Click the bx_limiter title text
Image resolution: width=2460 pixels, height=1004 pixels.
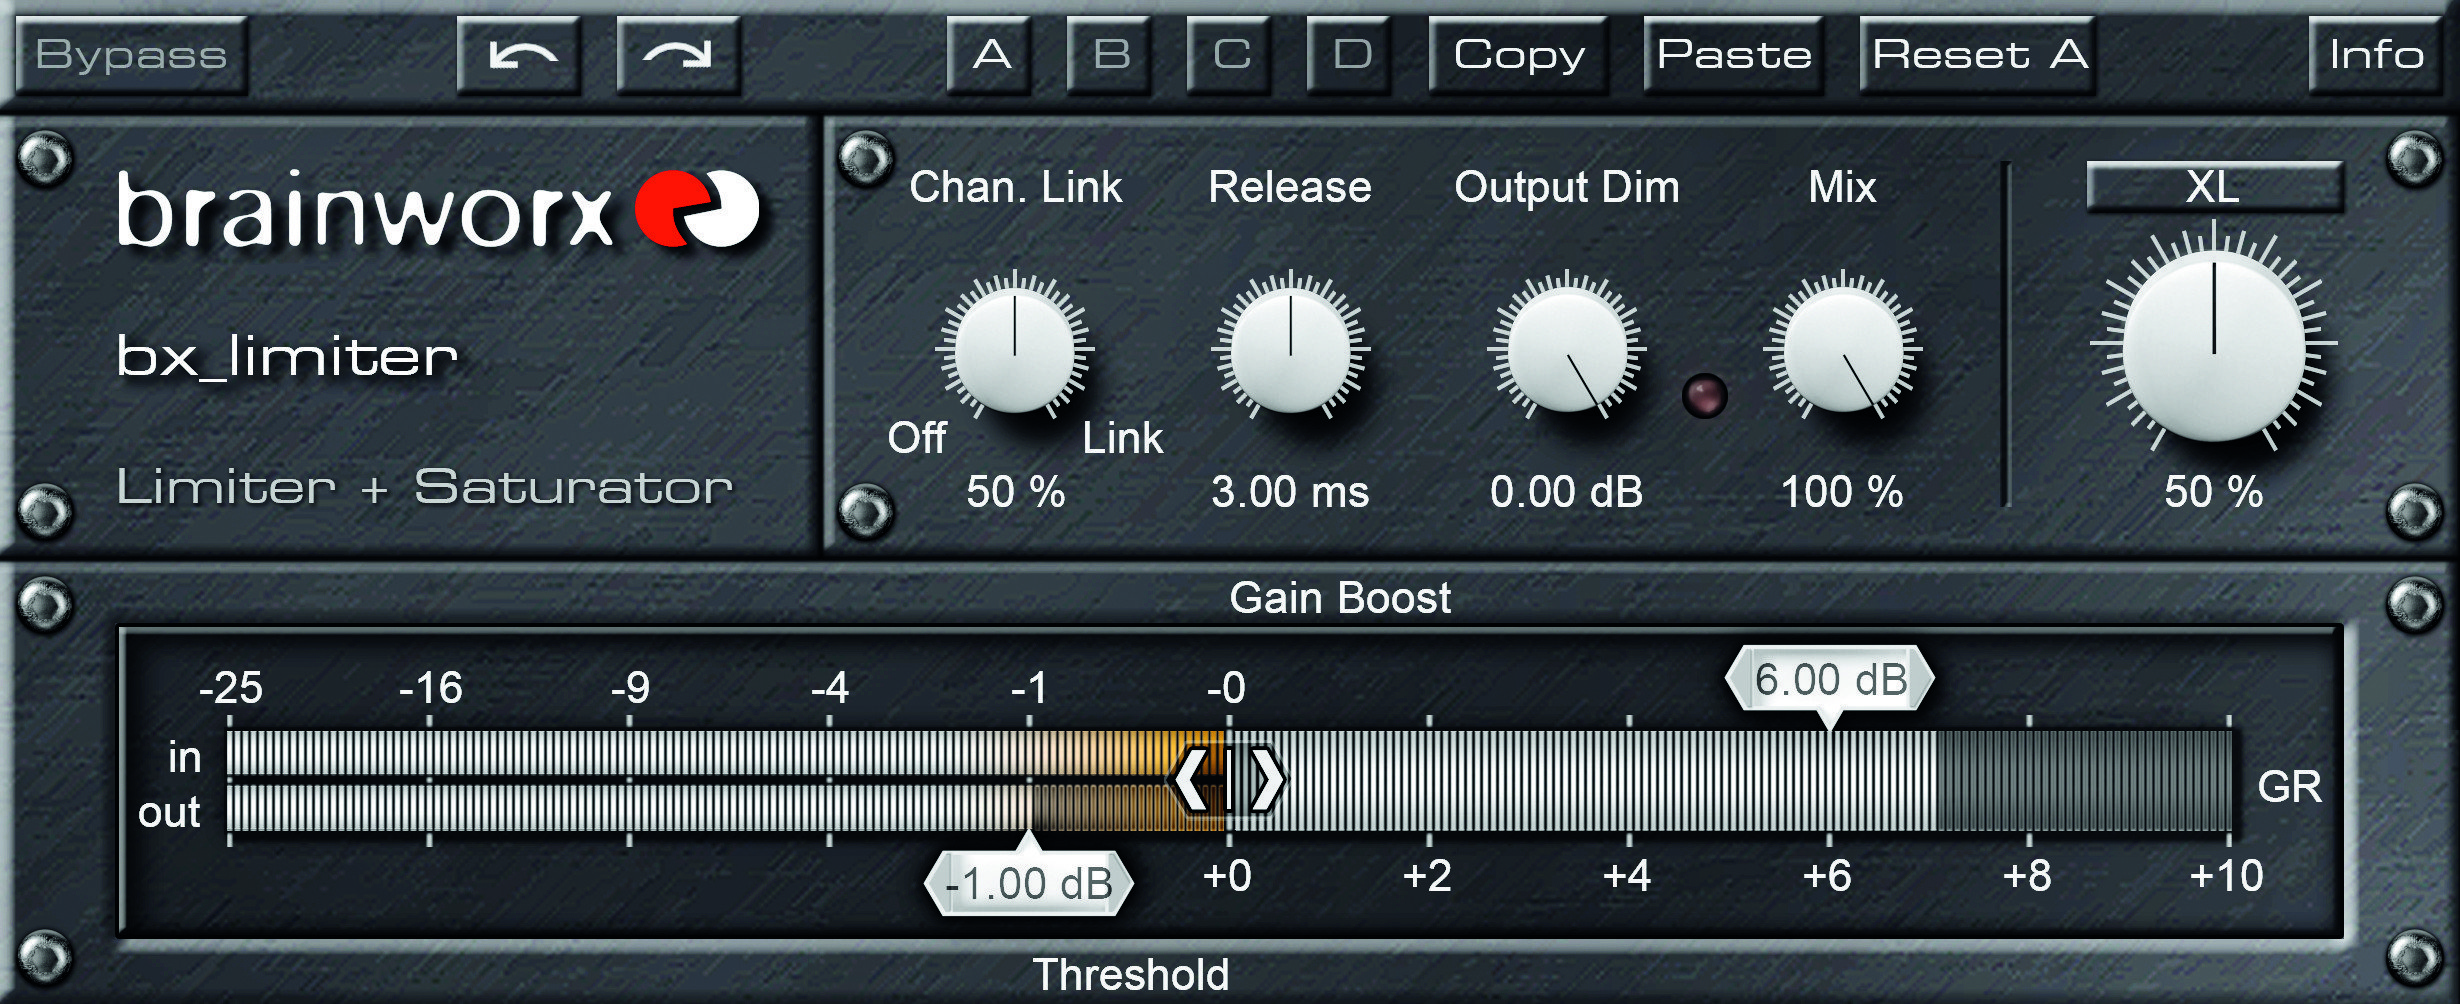288,356
